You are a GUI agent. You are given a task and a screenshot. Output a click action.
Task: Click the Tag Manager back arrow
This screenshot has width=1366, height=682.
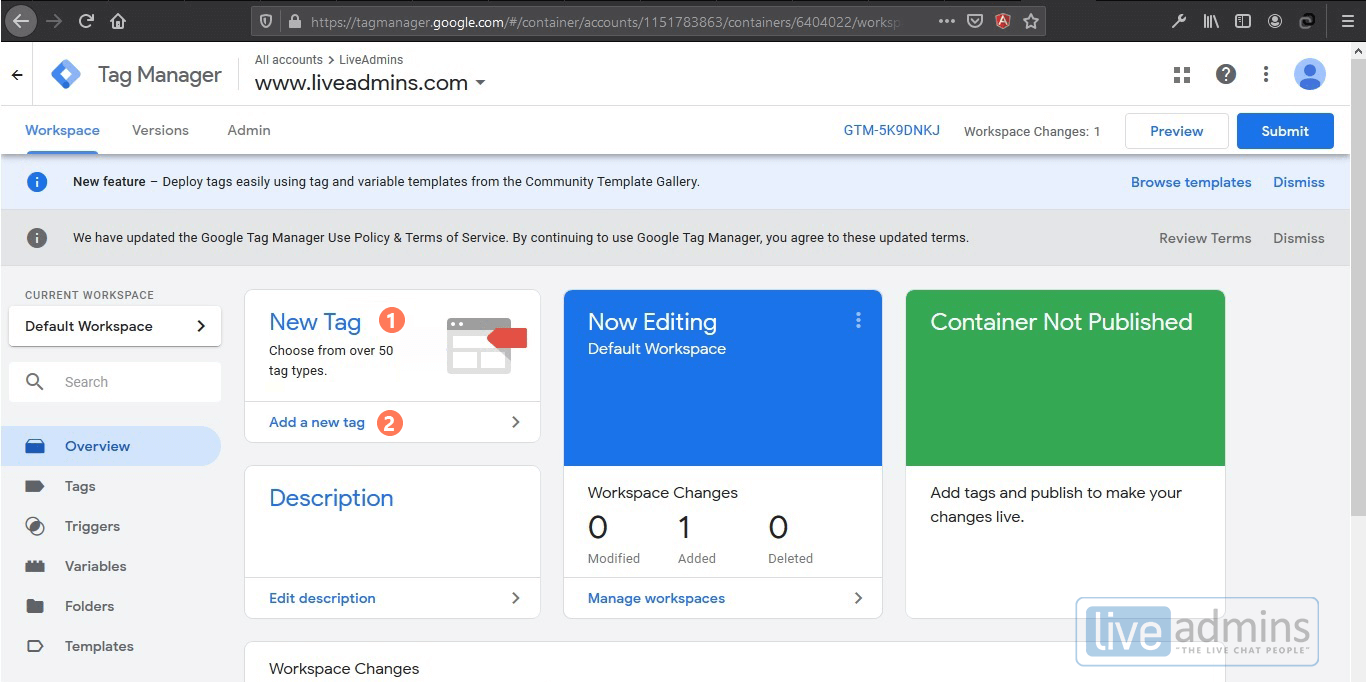tap(17, 75)
